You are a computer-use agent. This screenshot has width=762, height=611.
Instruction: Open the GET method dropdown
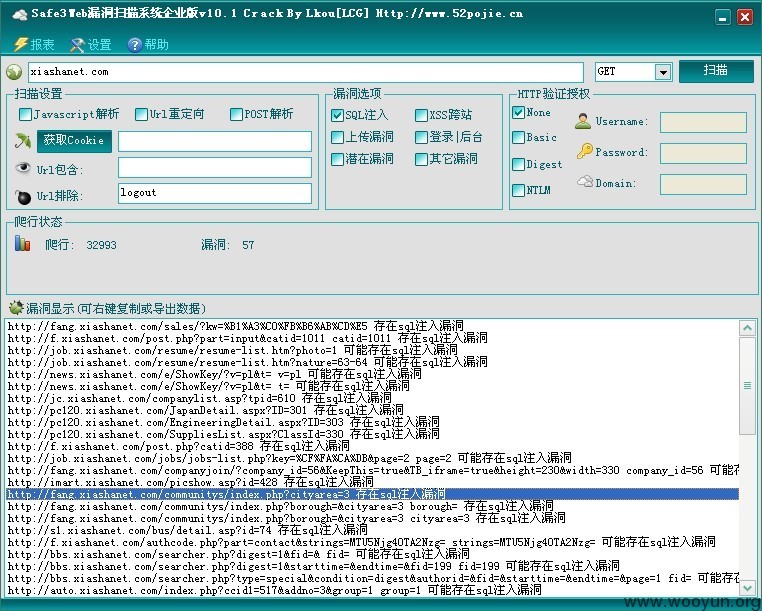pos(663,72)
